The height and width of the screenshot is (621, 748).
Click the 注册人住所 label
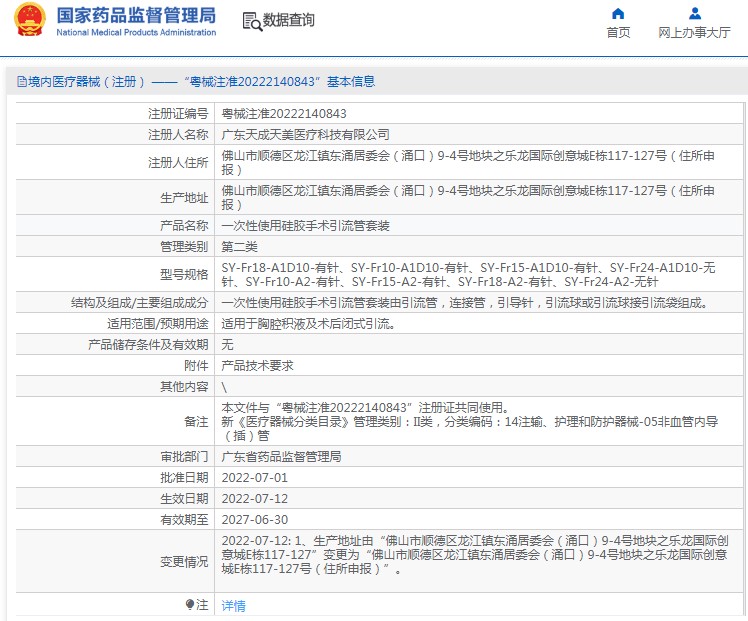tap(178, 163)
